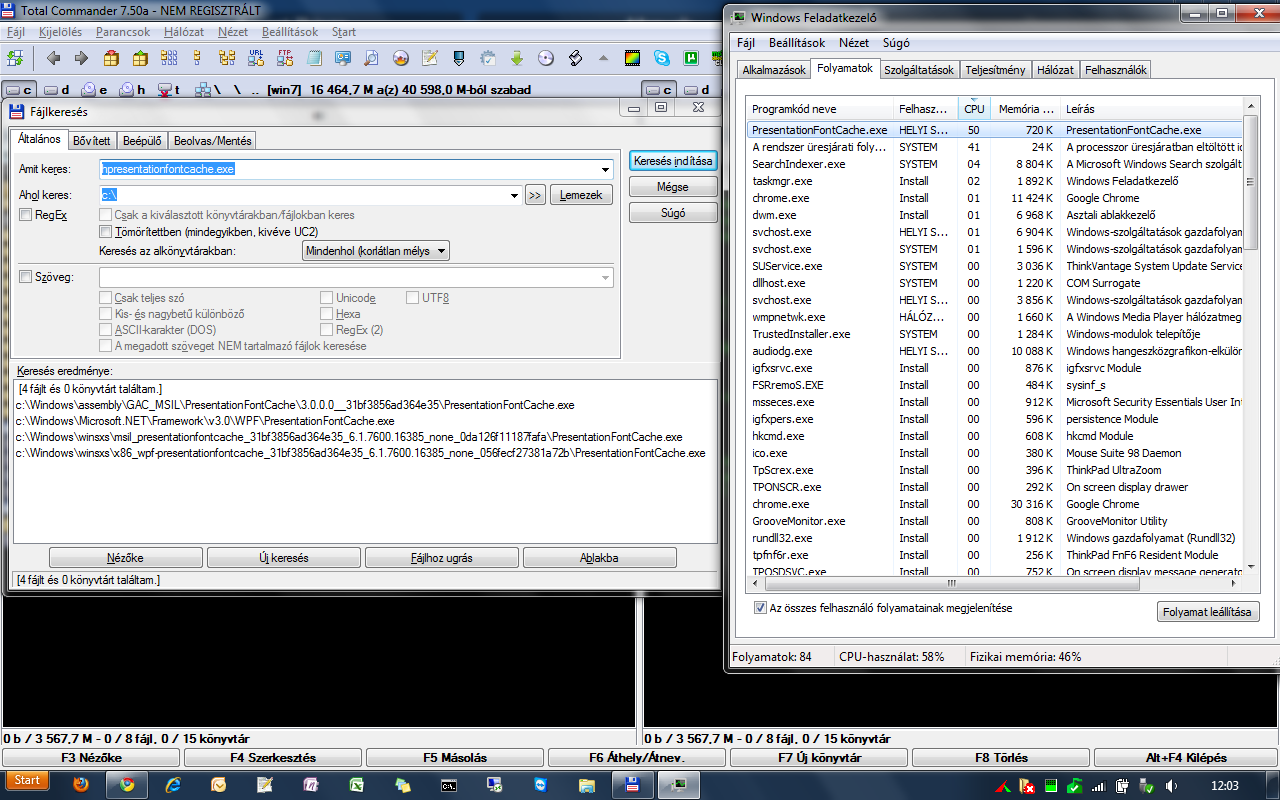
Task: Open the Notepad toolbar icon
Action: 314,58
